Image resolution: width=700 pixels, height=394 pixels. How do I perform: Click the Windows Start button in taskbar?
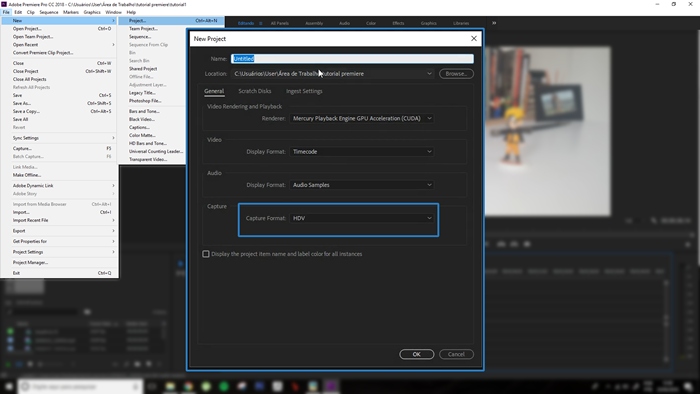[x=8, y=386]
